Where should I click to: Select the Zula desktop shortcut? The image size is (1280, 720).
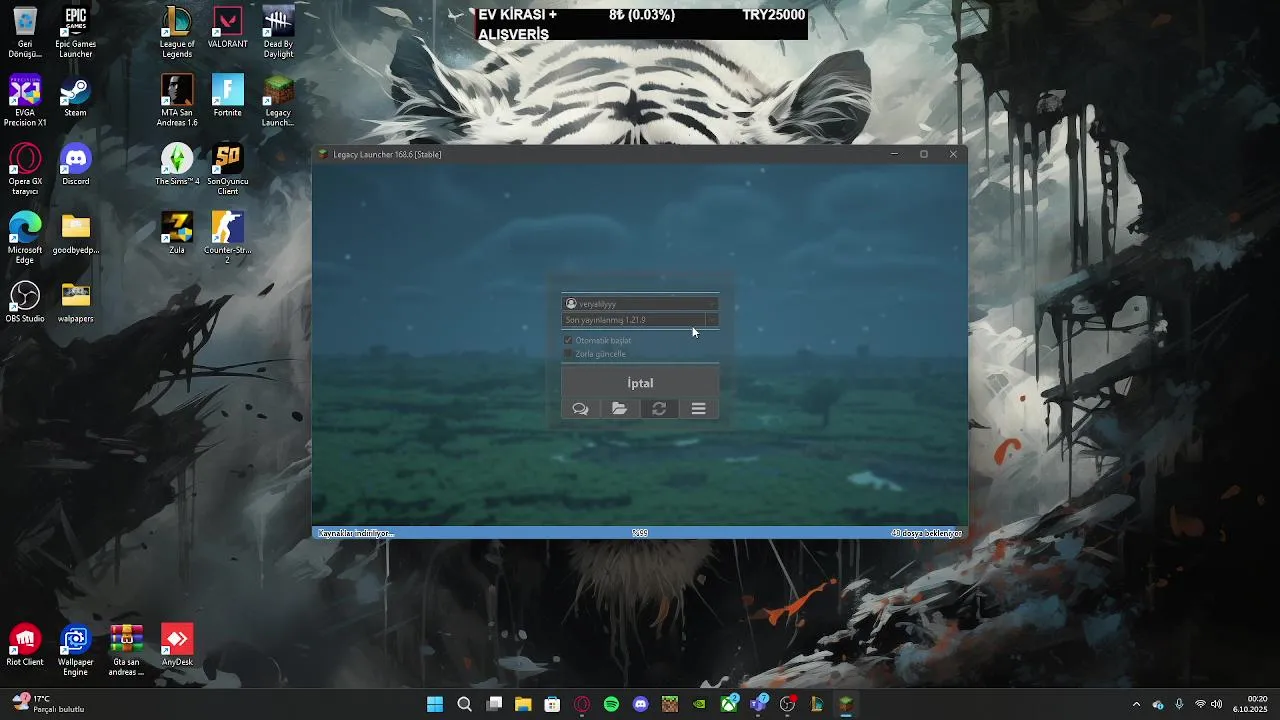[x=177, y=234]
